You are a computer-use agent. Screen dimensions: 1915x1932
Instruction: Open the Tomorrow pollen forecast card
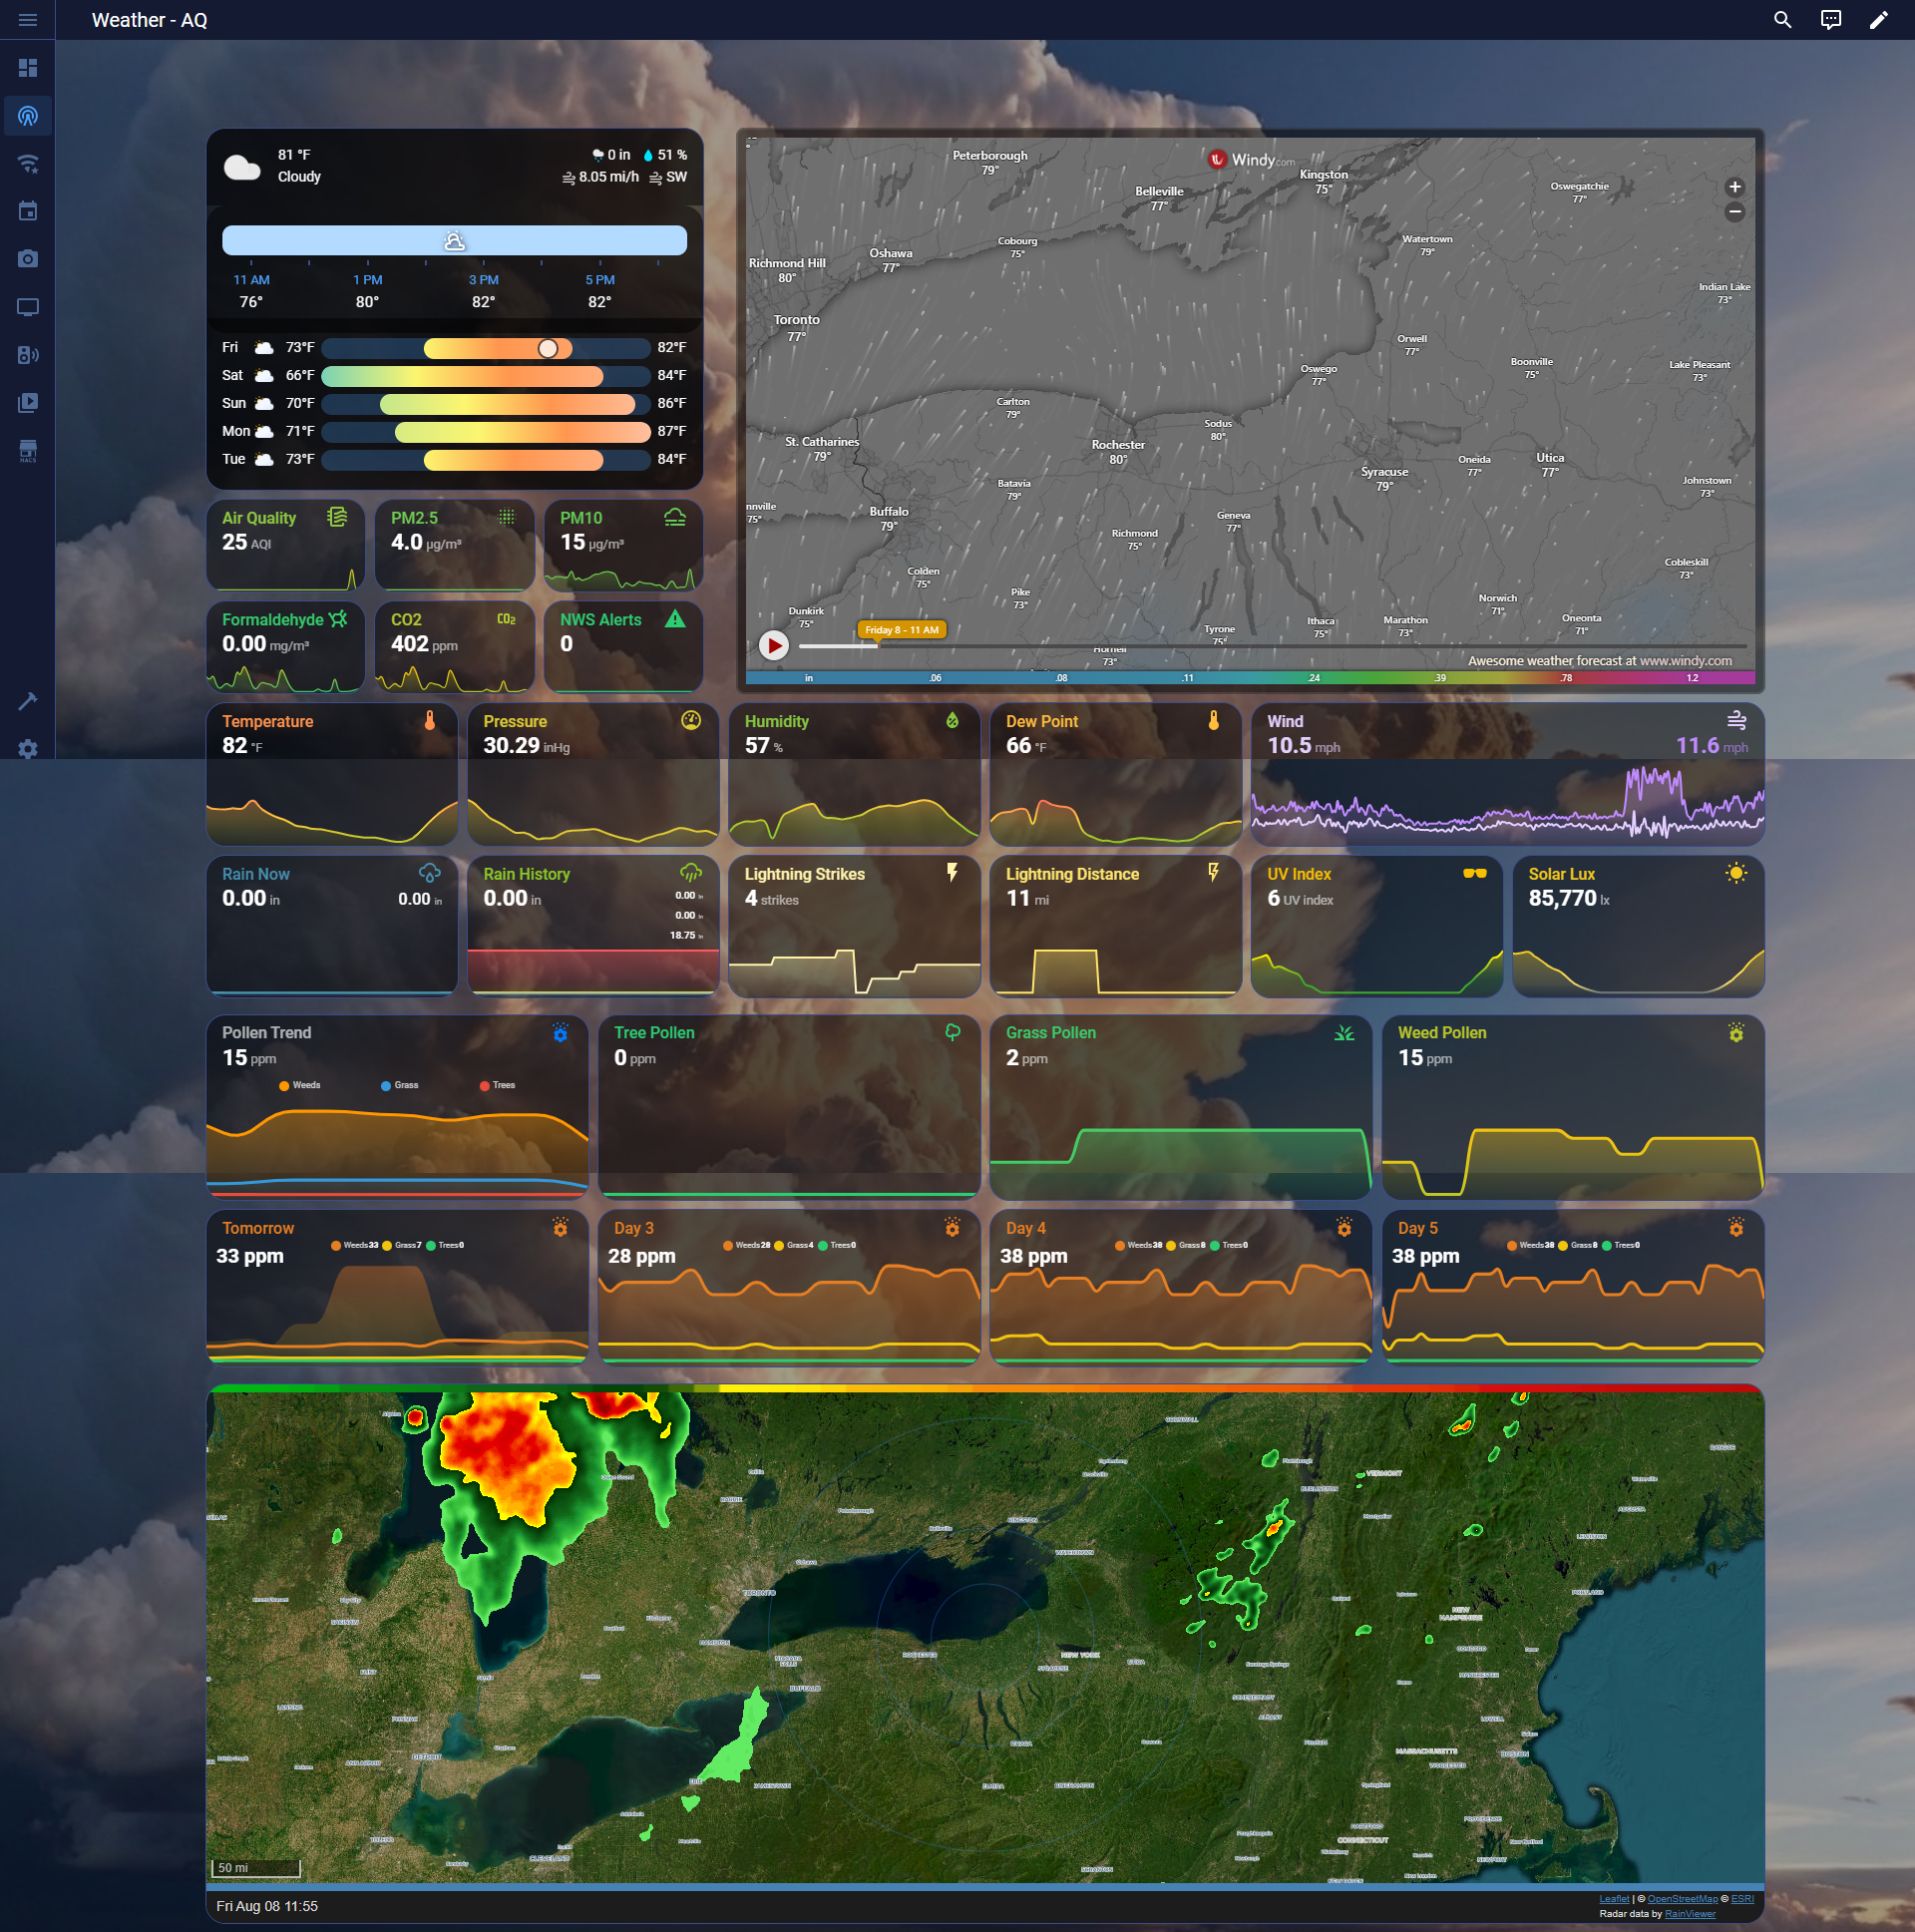click(x=397, y=1288)
